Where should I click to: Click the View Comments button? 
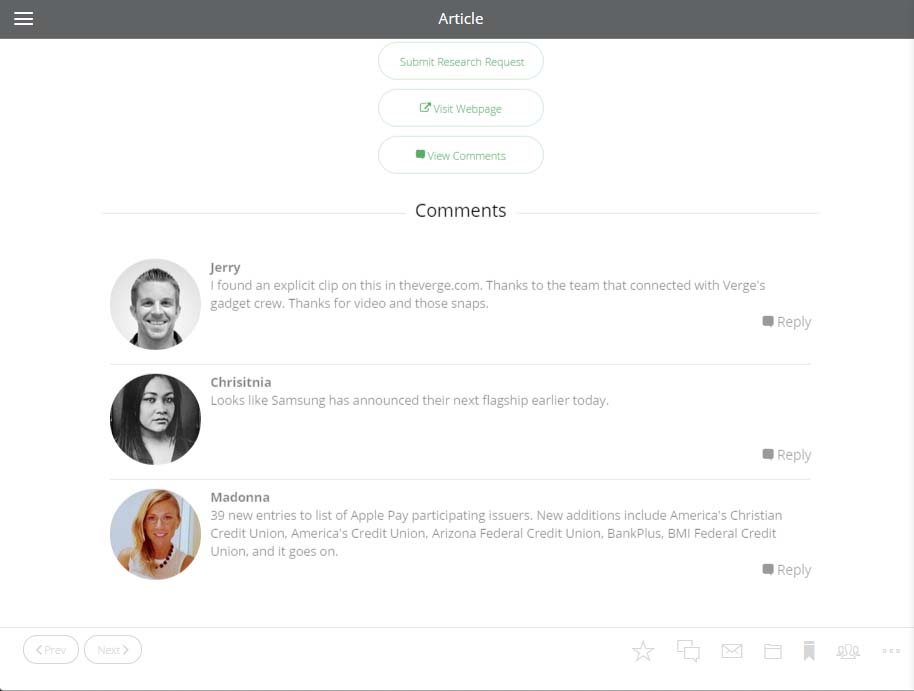click(460, 155)
